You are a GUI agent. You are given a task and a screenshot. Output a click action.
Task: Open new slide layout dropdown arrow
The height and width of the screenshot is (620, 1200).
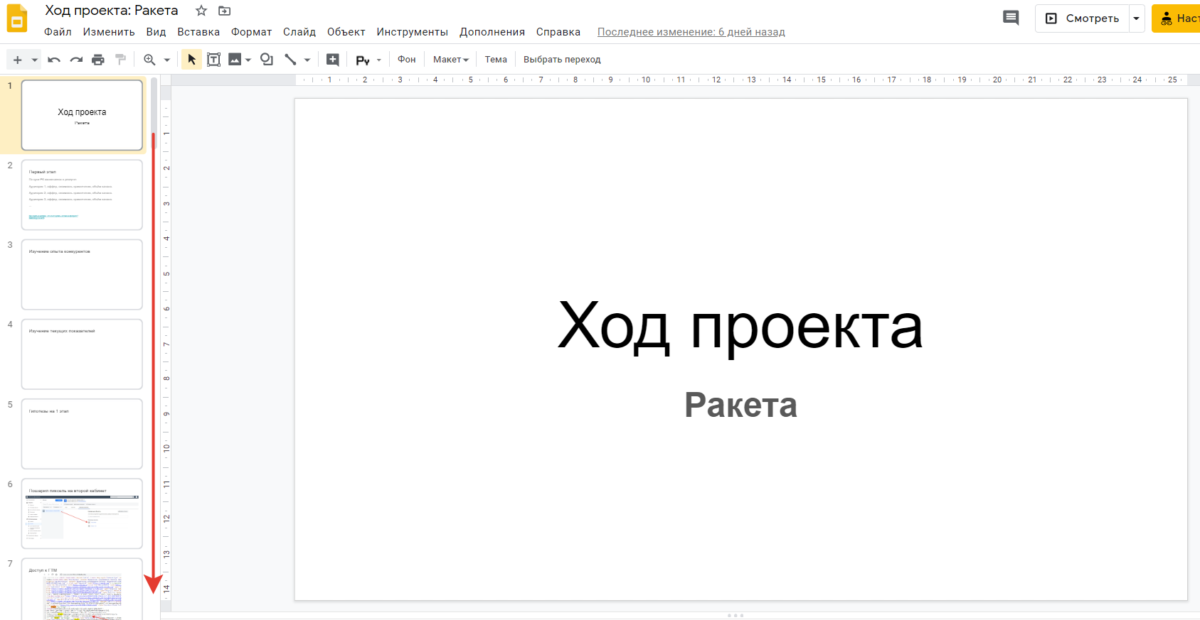click(34, 60)
